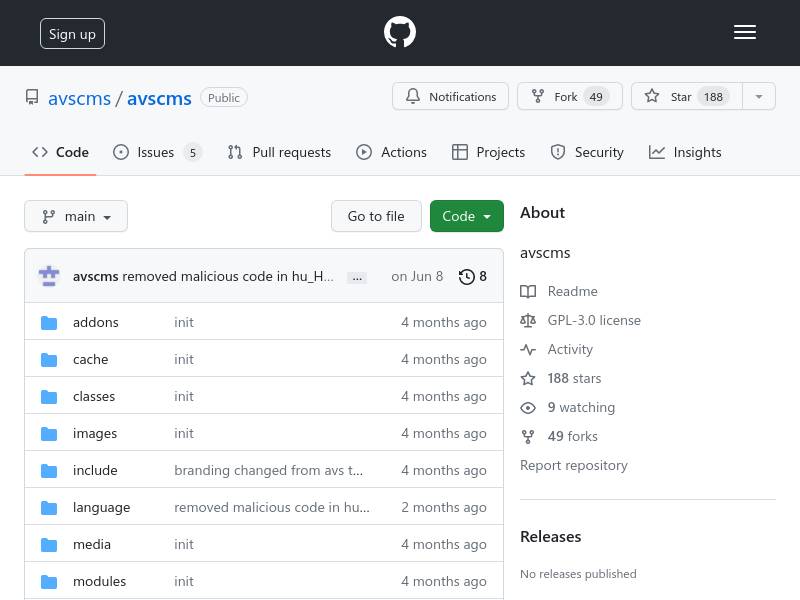800x600 pixels.
Task: Click the '2 months ago' timestamp
Action: 444,508
